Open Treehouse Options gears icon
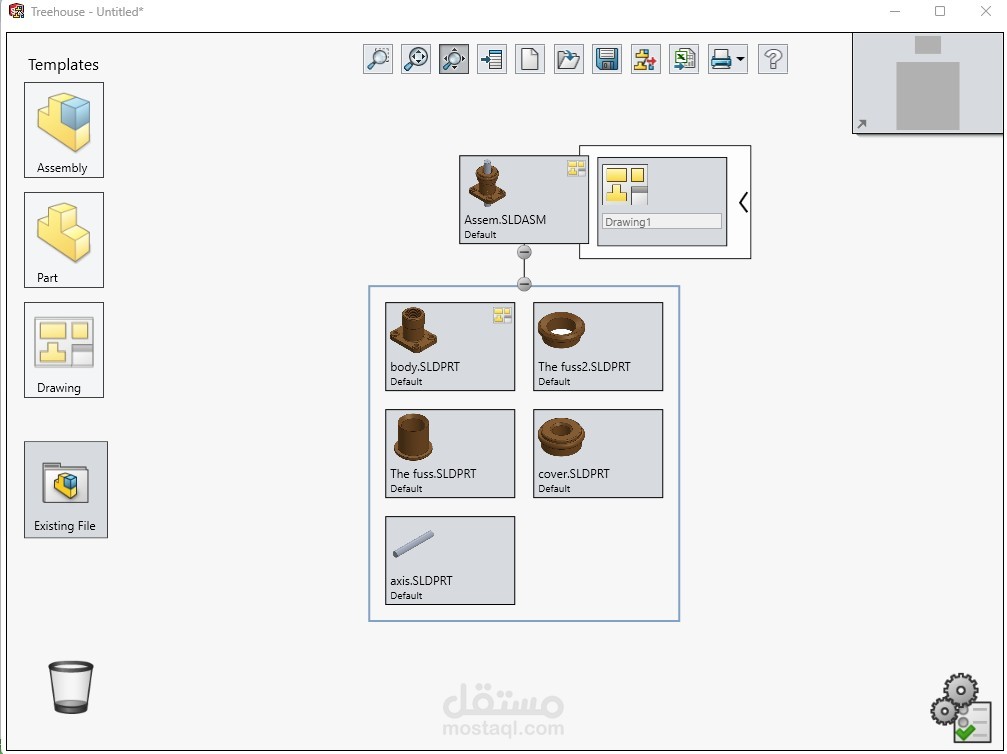1007x754 pixels. pyautogui.click(x=961, y=708)
